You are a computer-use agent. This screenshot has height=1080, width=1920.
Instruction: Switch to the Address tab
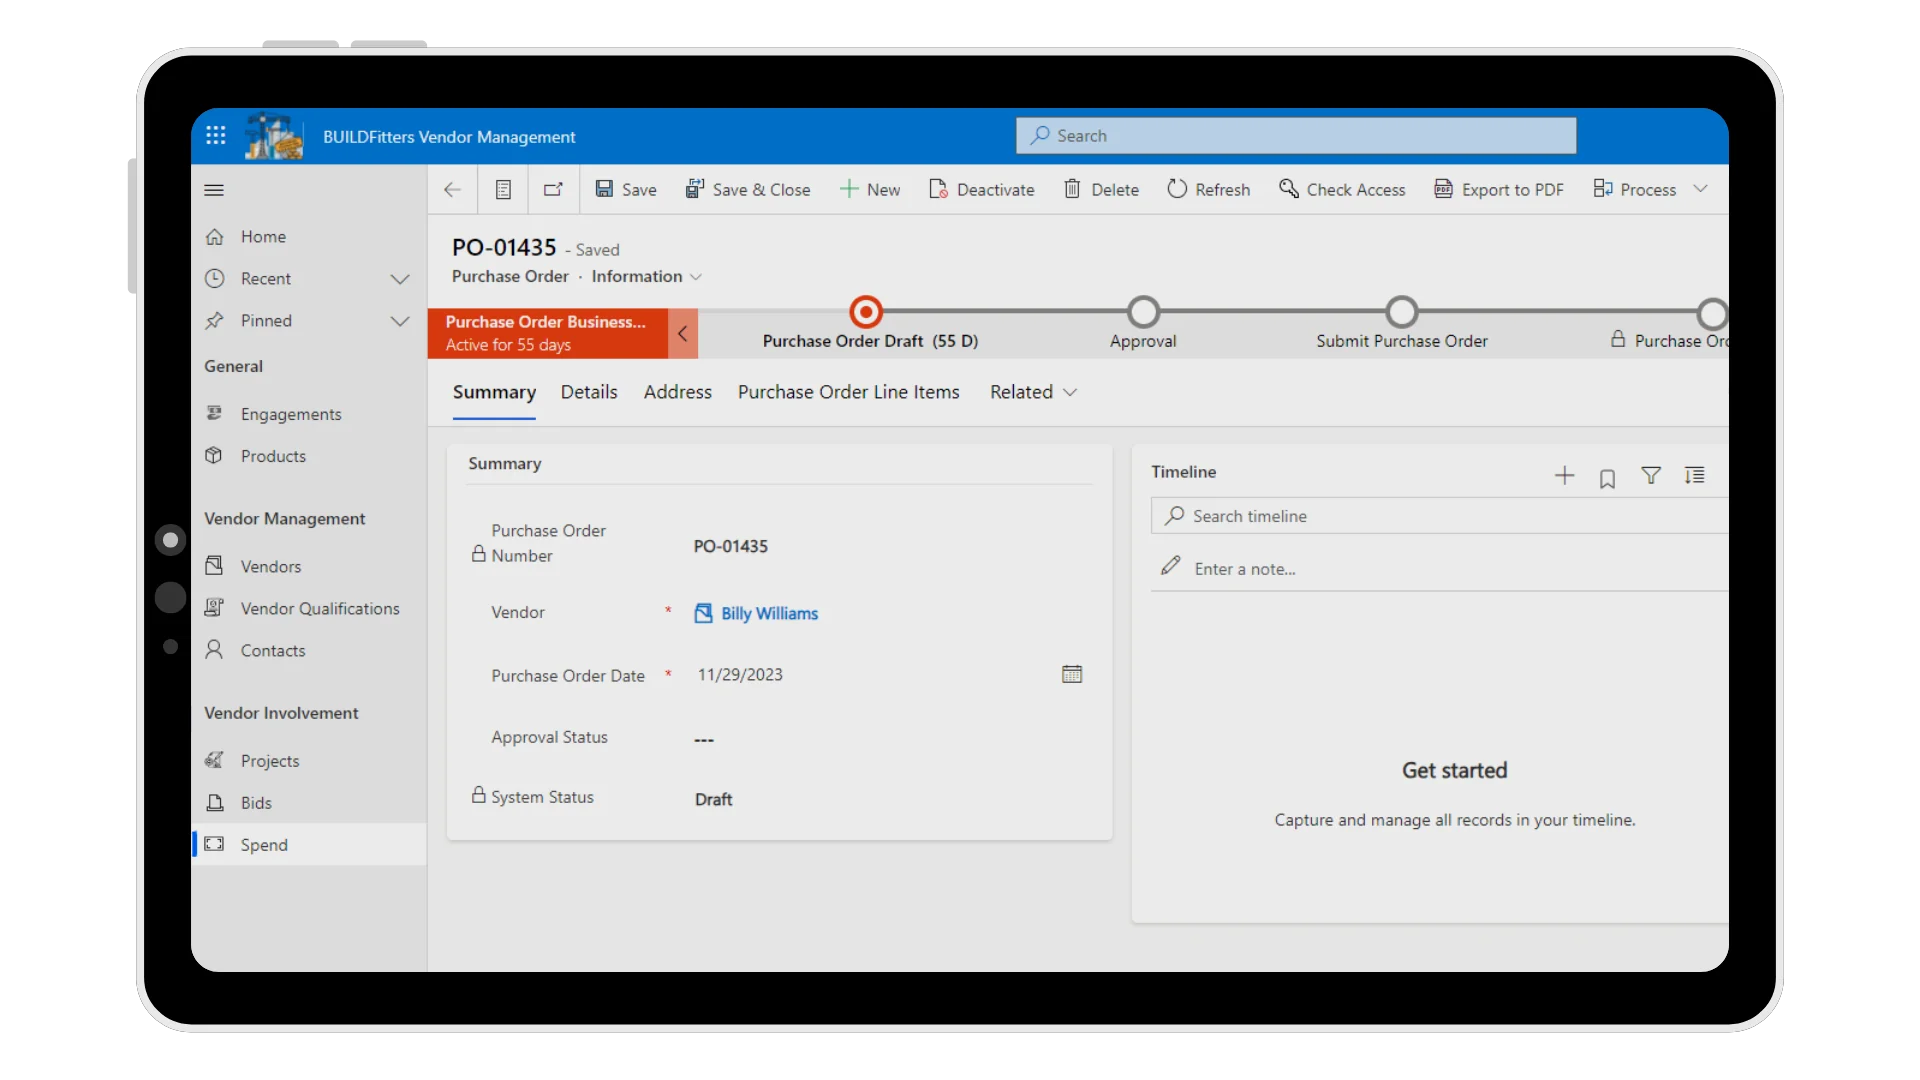tap(677, 392)
